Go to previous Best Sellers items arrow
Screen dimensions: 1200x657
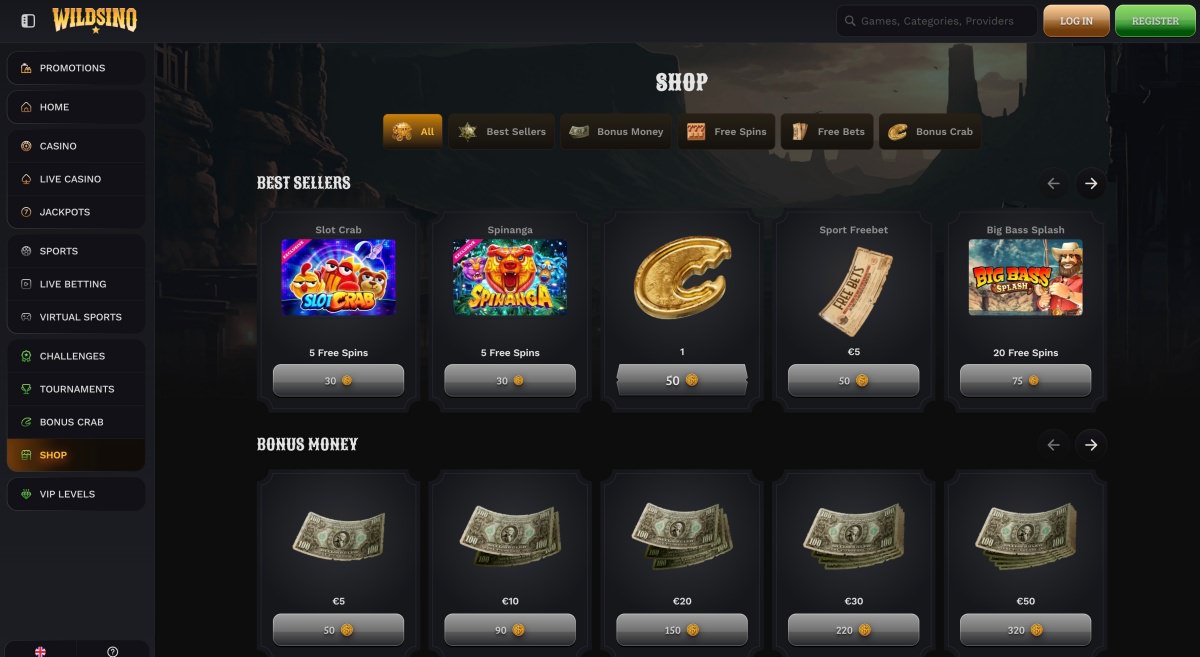point(1053,184)
